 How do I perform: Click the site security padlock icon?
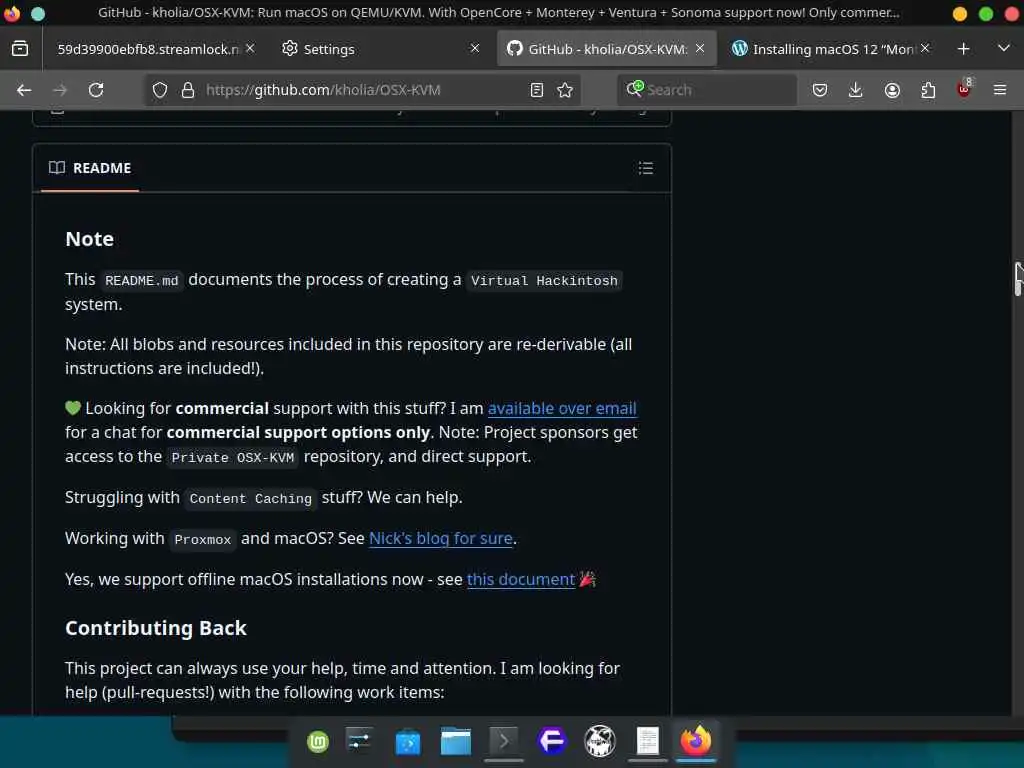coord(188,90)
